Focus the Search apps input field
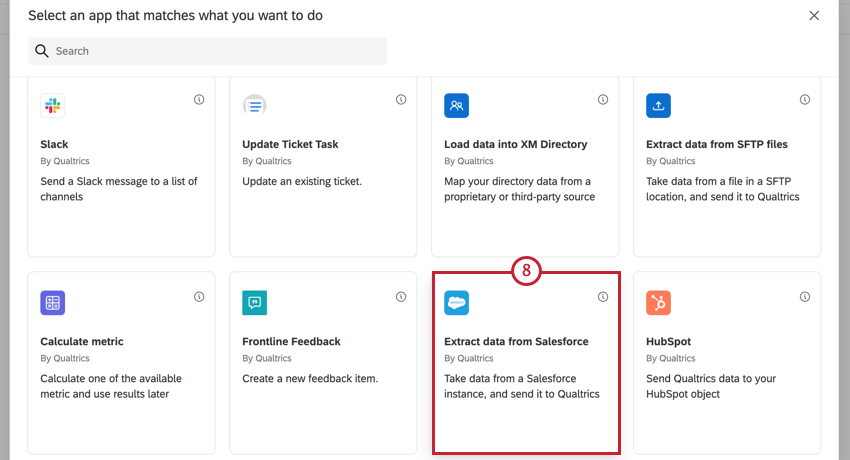 (x=208, y=51)
